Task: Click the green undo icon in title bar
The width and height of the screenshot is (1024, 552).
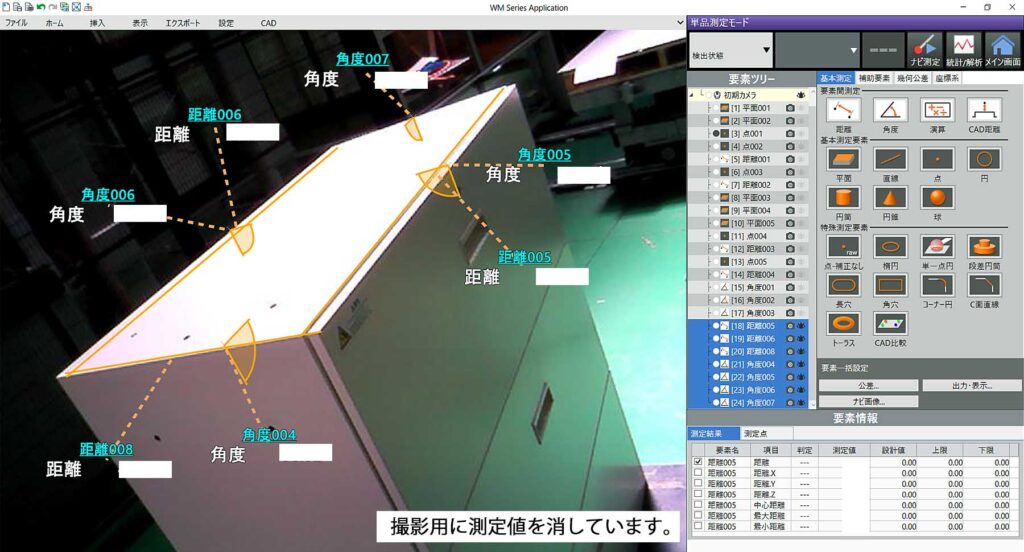Action: click(41, 7)
